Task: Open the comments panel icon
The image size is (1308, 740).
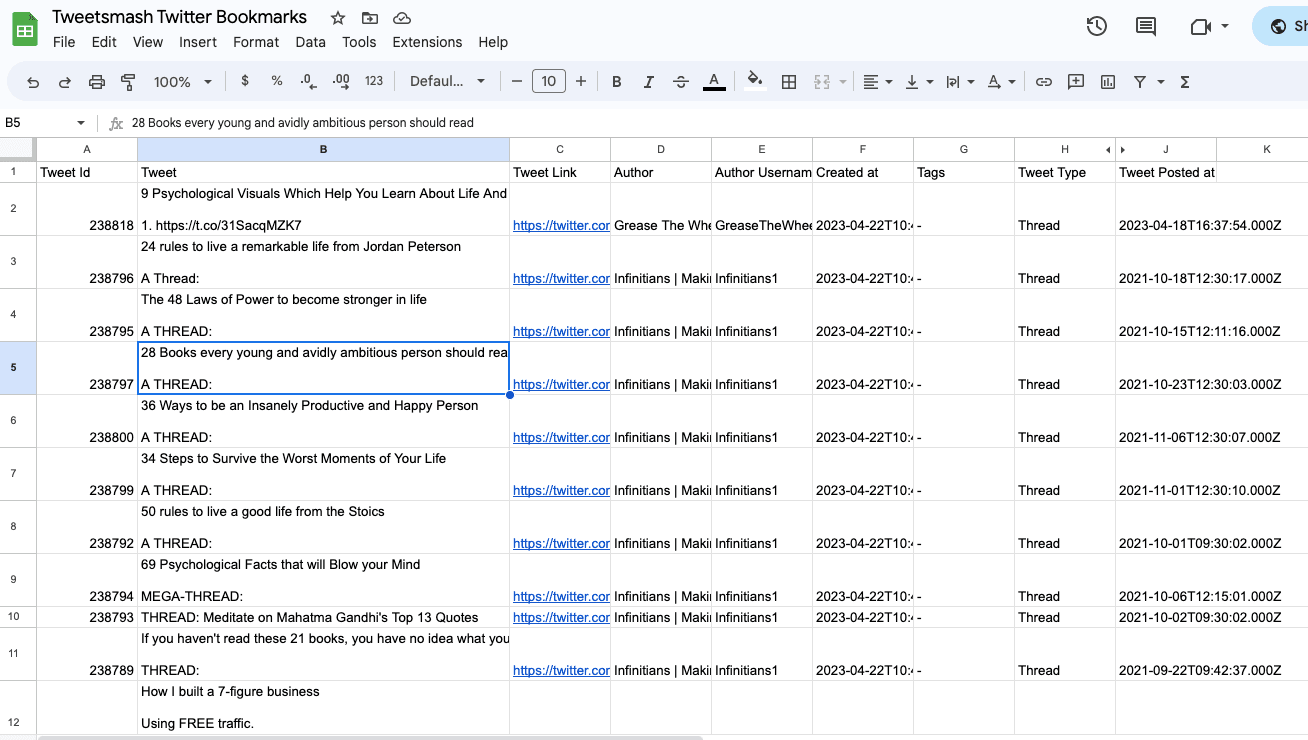Action: tap(1146, 27)
